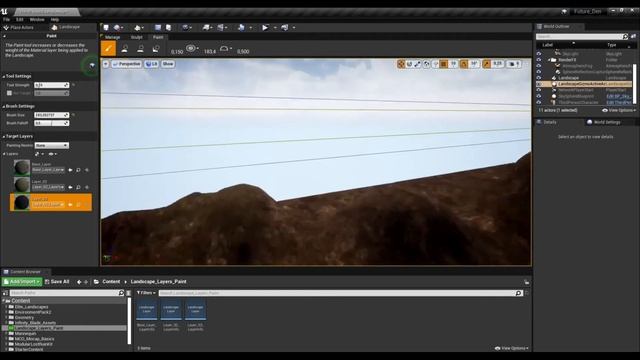Click the Brush Size value slider
Screen dimensions: 640x360
51,115
